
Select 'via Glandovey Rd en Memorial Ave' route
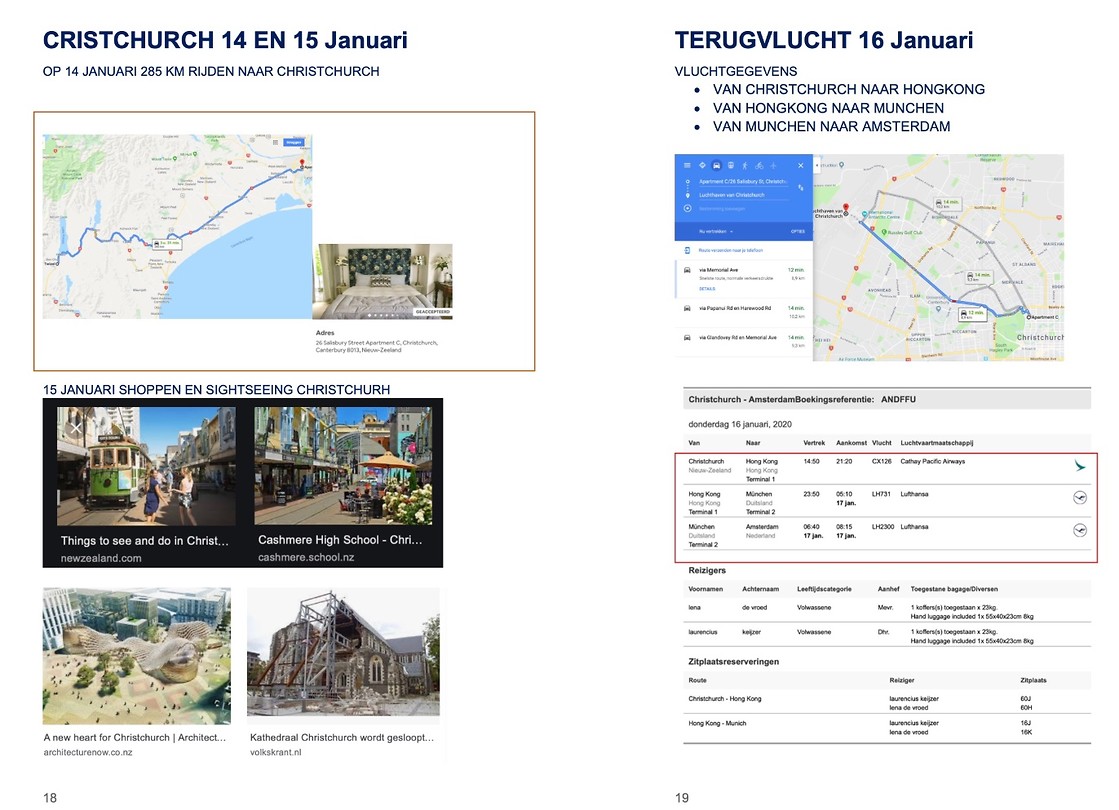744,342
